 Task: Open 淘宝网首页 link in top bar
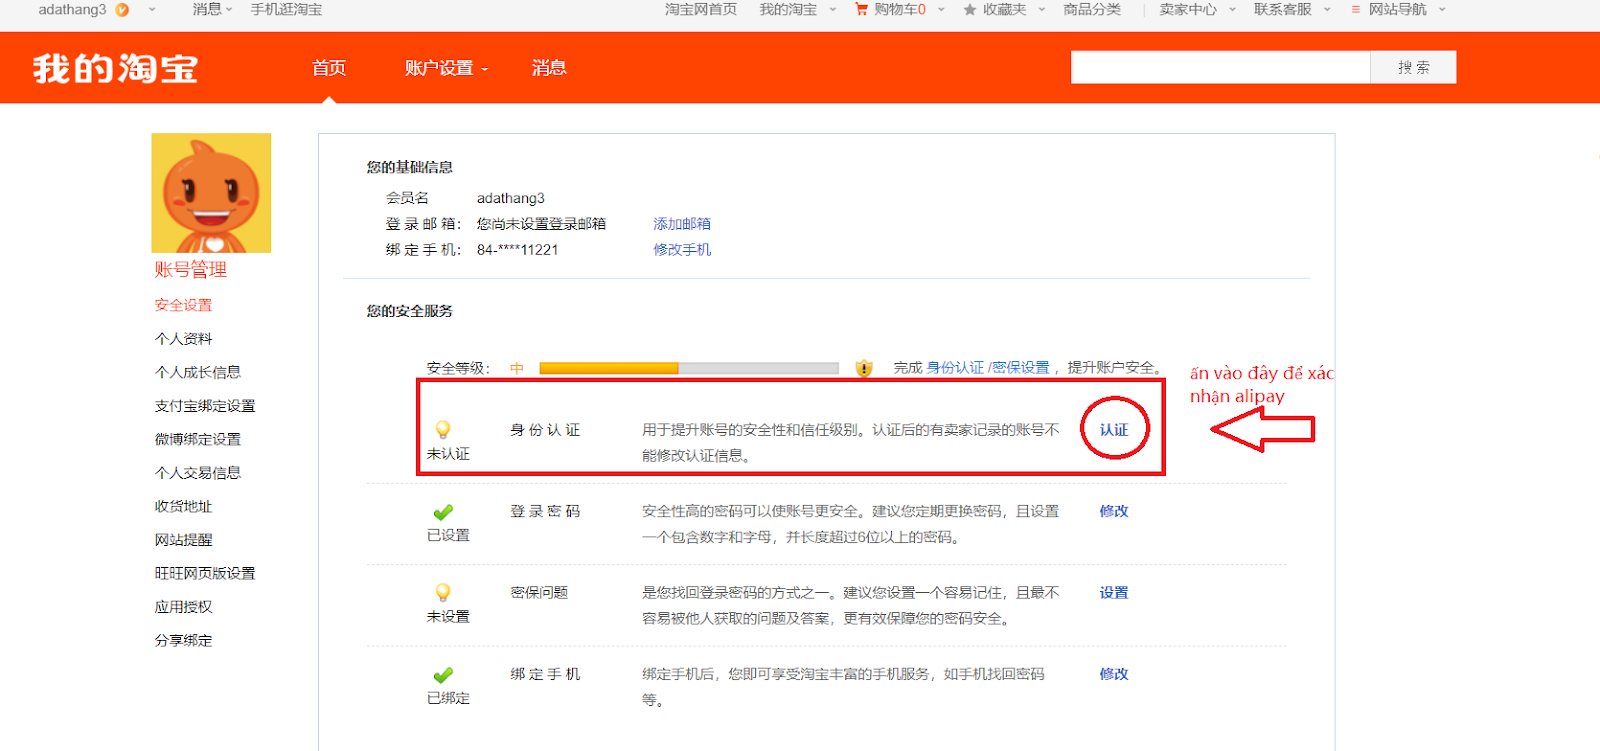pos(701,10)
